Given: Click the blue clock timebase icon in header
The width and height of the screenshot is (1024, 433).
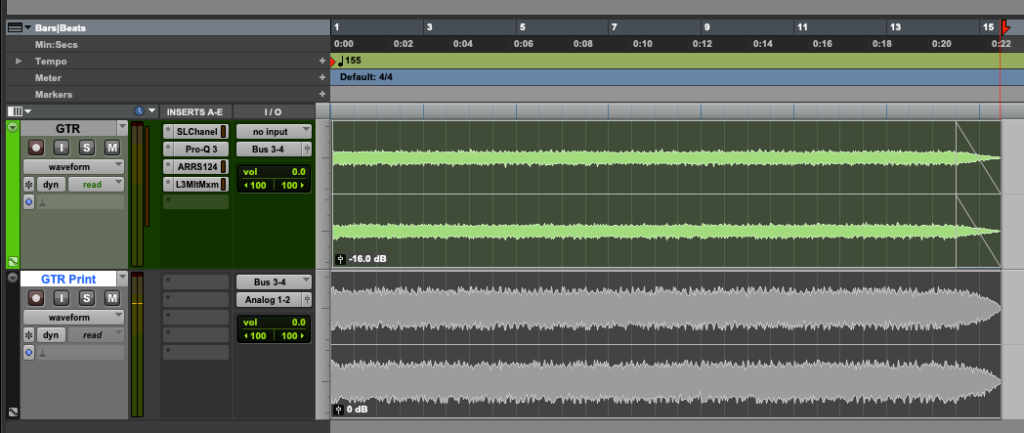Looking at the screenshot, I should click(x=139, y=111).
